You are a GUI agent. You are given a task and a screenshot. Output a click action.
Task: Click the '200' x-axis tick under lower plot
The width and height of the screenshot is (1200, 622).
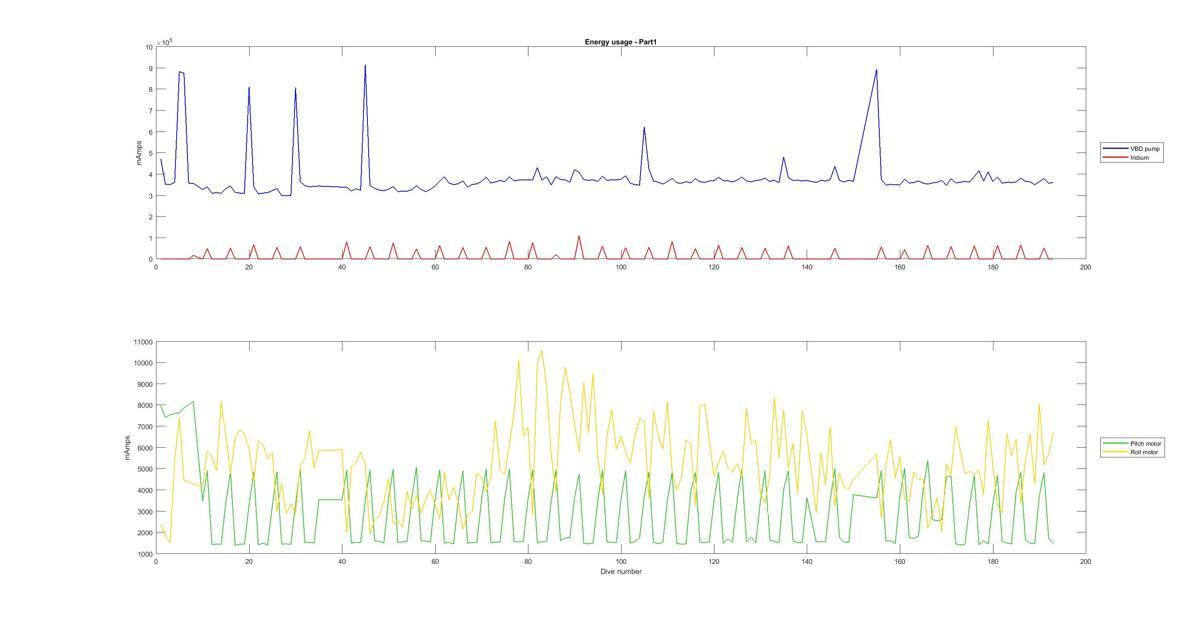pyautogui.click(x=1085, y=562)
